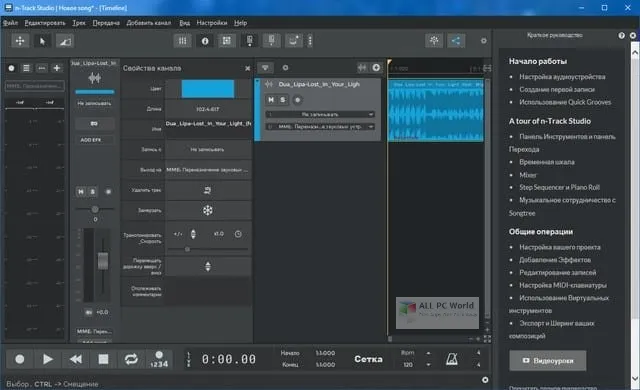Click the small gear icon at toolbar's right end
The height and width of the screenshot is (390, 640).
484,41
